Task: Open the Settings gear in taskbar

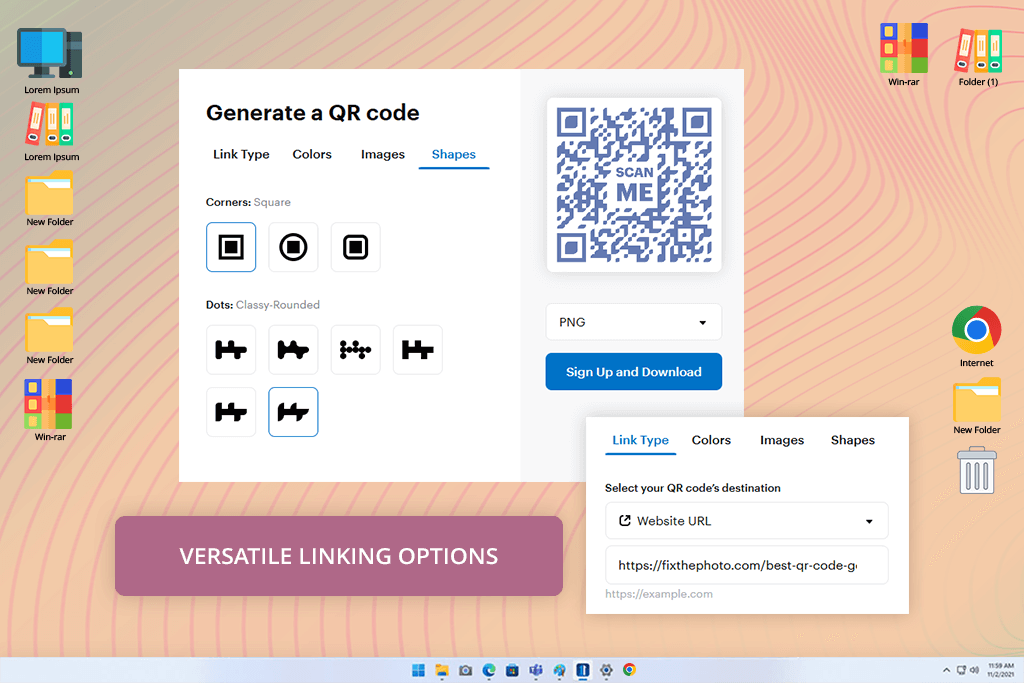Action: pos(607,670)
